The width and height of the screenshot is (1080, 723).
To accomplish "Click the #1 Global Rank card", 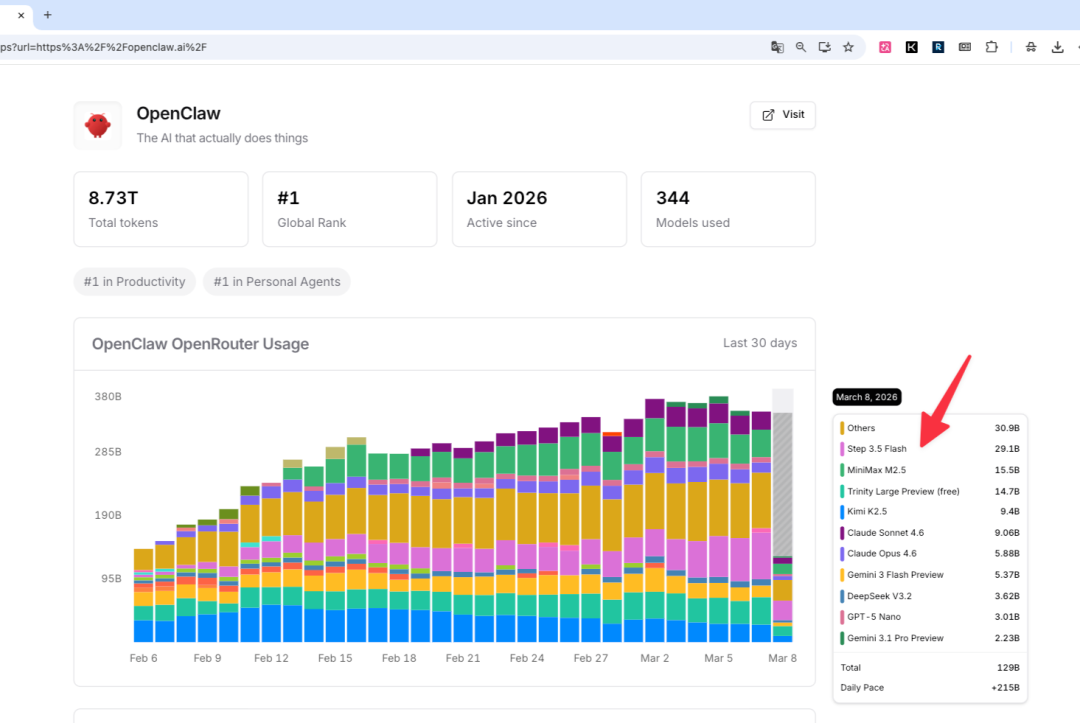I will click(349, 209).
